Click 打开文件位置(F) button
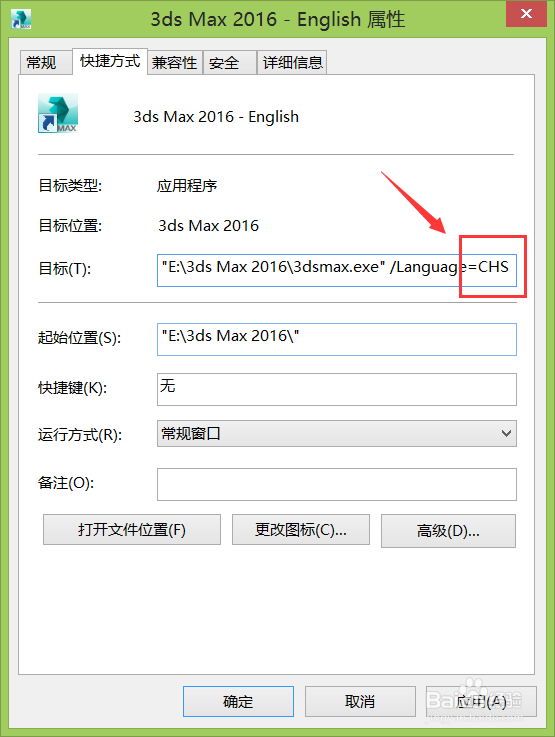This screenshot has width=555, height=737. [x=132, y=530]
